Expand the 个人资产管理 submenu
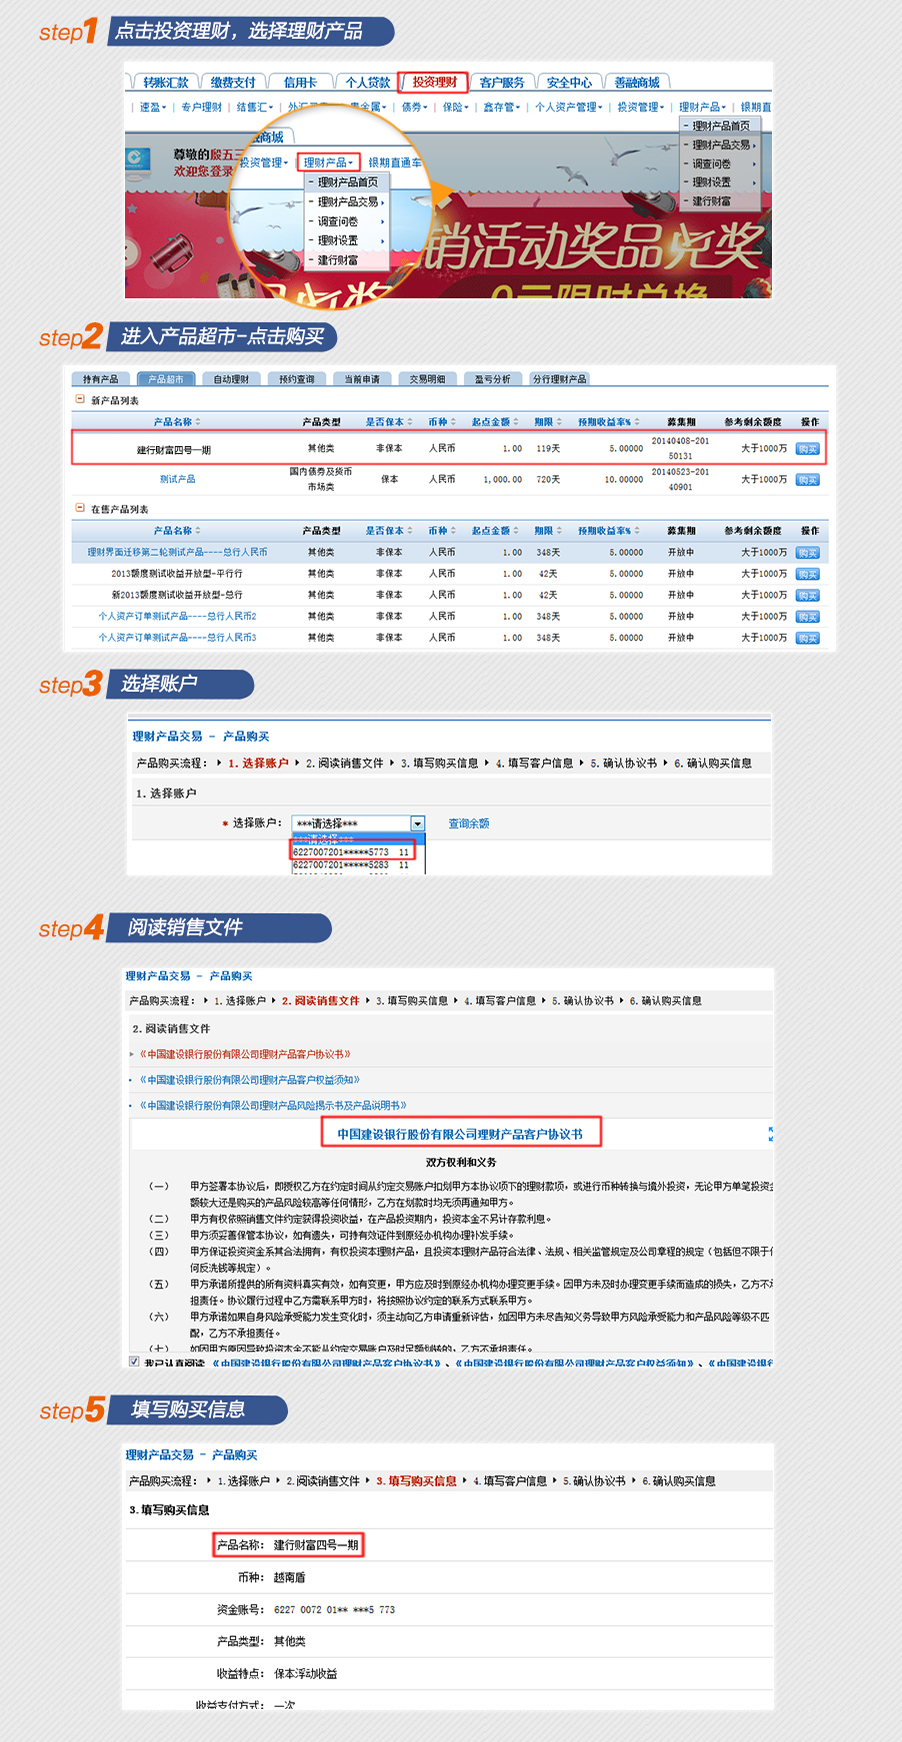Image resolution: width=902 pixels, height=1742 pixels. [x=568, y=107]
